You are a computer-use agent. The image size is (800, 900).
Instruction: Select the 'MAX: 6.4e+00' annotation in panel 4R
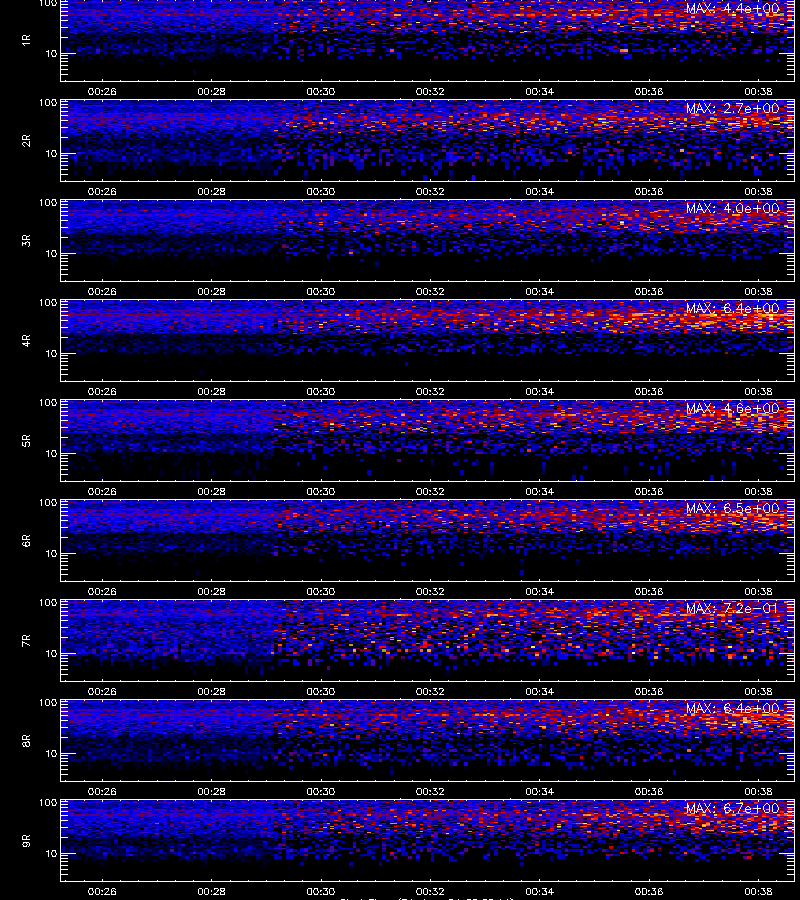(x=732, y=308)
